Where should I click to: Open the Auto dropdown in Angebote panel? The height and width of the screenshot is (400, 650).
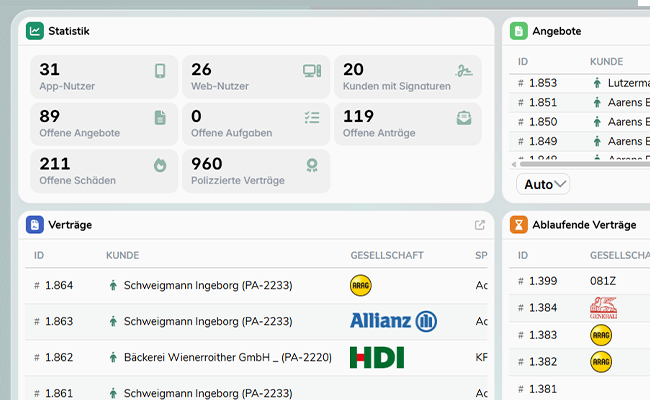point(543,184)
